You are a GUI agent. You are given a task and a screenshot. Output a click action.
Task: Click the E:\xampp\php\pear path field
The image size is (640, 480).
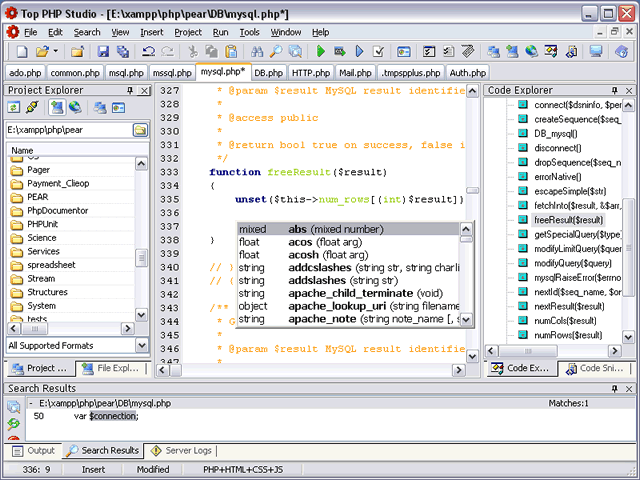point(69,130)
